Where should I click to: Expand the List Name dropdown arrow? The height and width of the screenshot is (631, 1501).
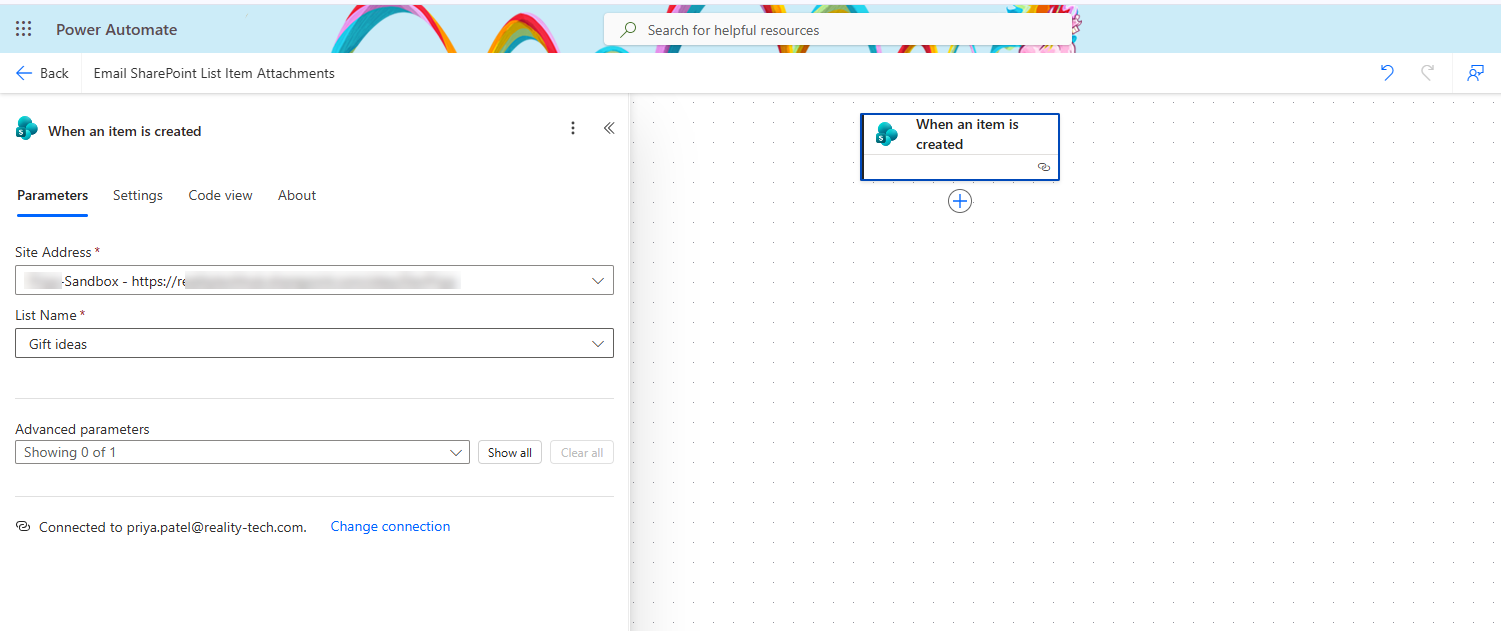pos(598,343)
